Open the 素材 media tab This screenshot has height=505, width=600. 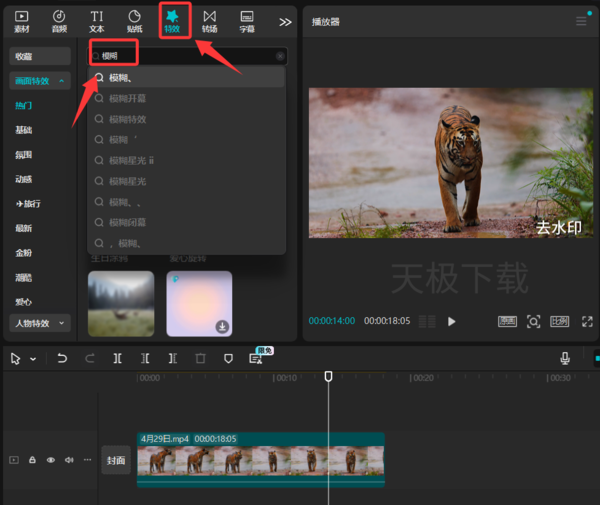(x=22, y=20)
